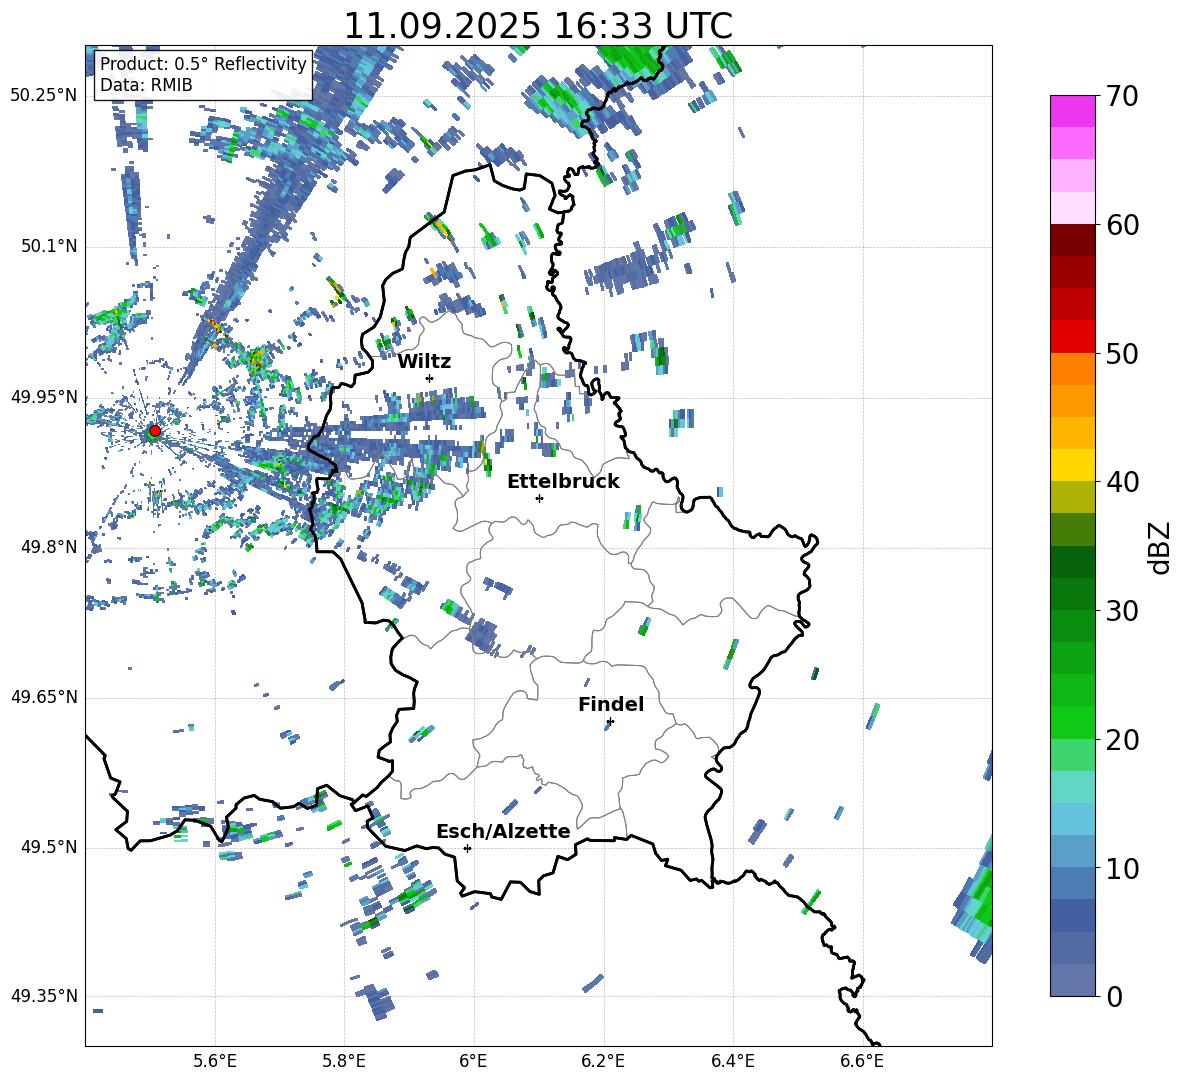Click the Ettelbruck station cross marker
This screenshot has width=1184, height=1081.
[x=539, y=498]
